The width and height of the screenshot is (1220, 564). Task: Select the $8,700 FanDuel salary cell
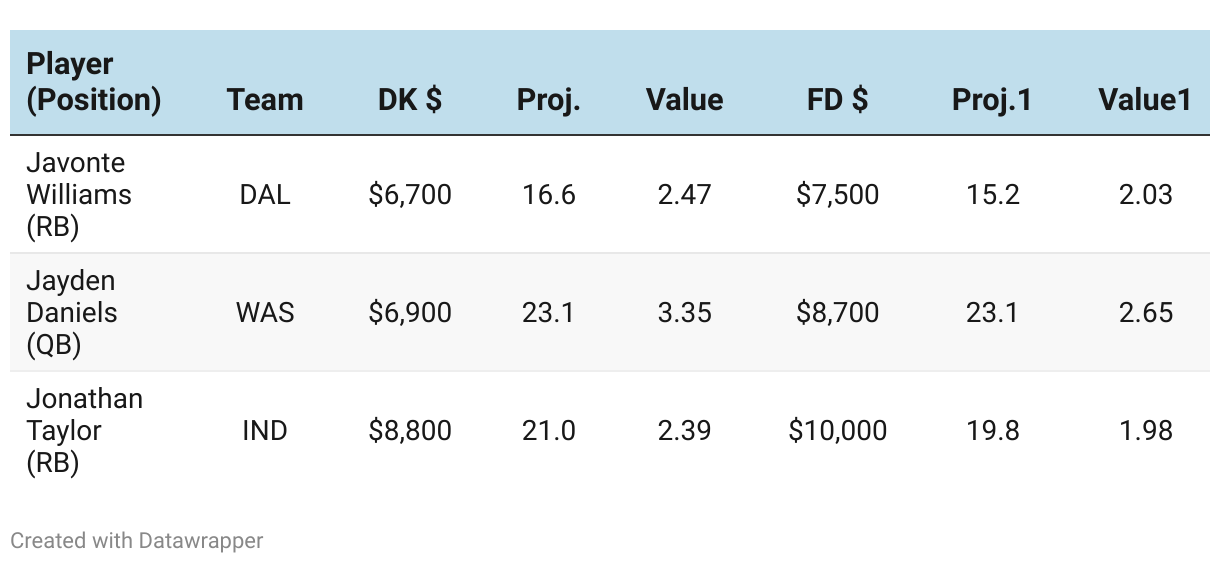coord(838,312)
